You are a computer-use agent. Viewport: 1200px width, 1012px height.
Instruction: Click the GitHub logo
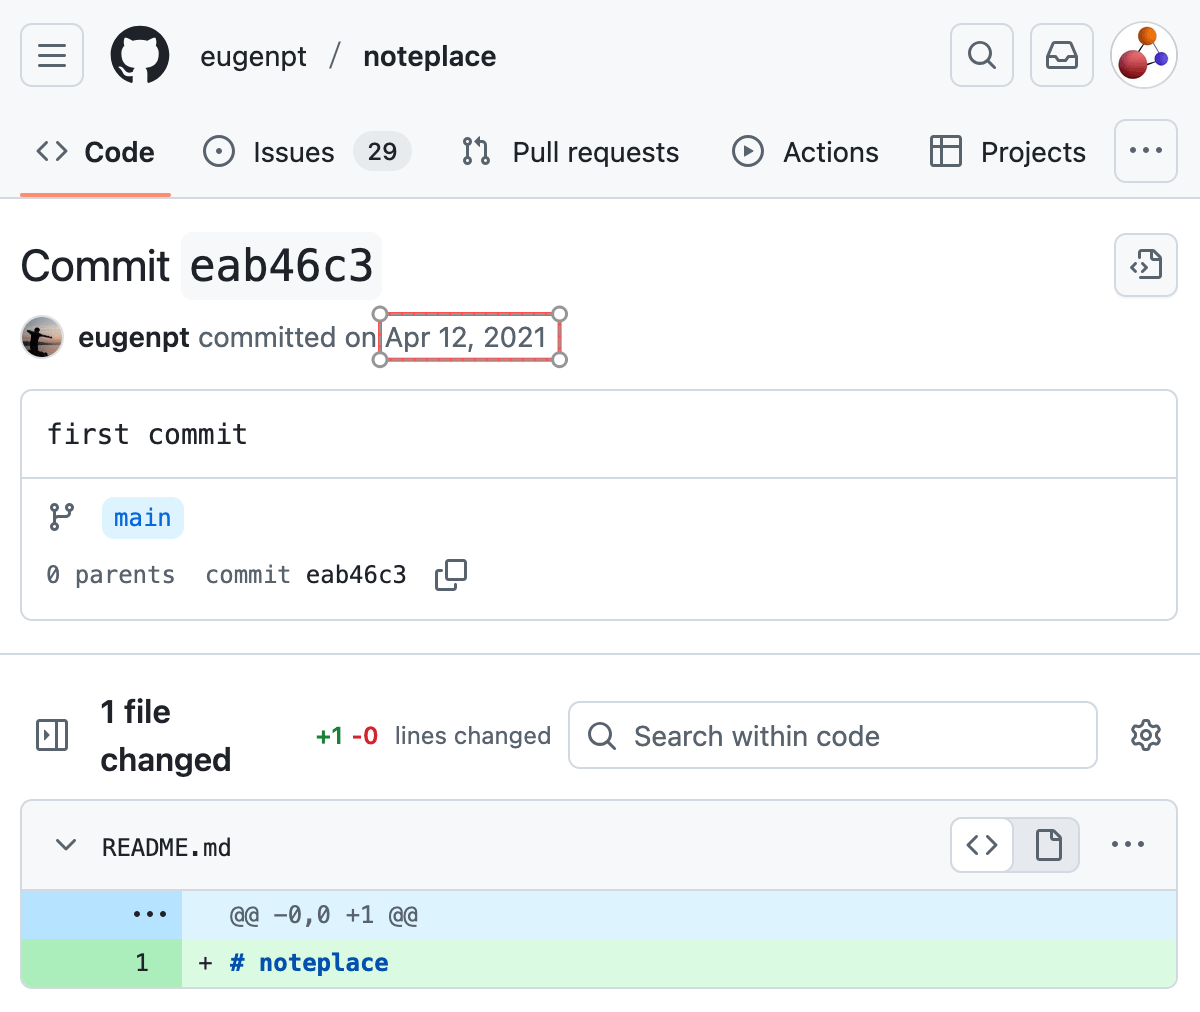[139, 55]
